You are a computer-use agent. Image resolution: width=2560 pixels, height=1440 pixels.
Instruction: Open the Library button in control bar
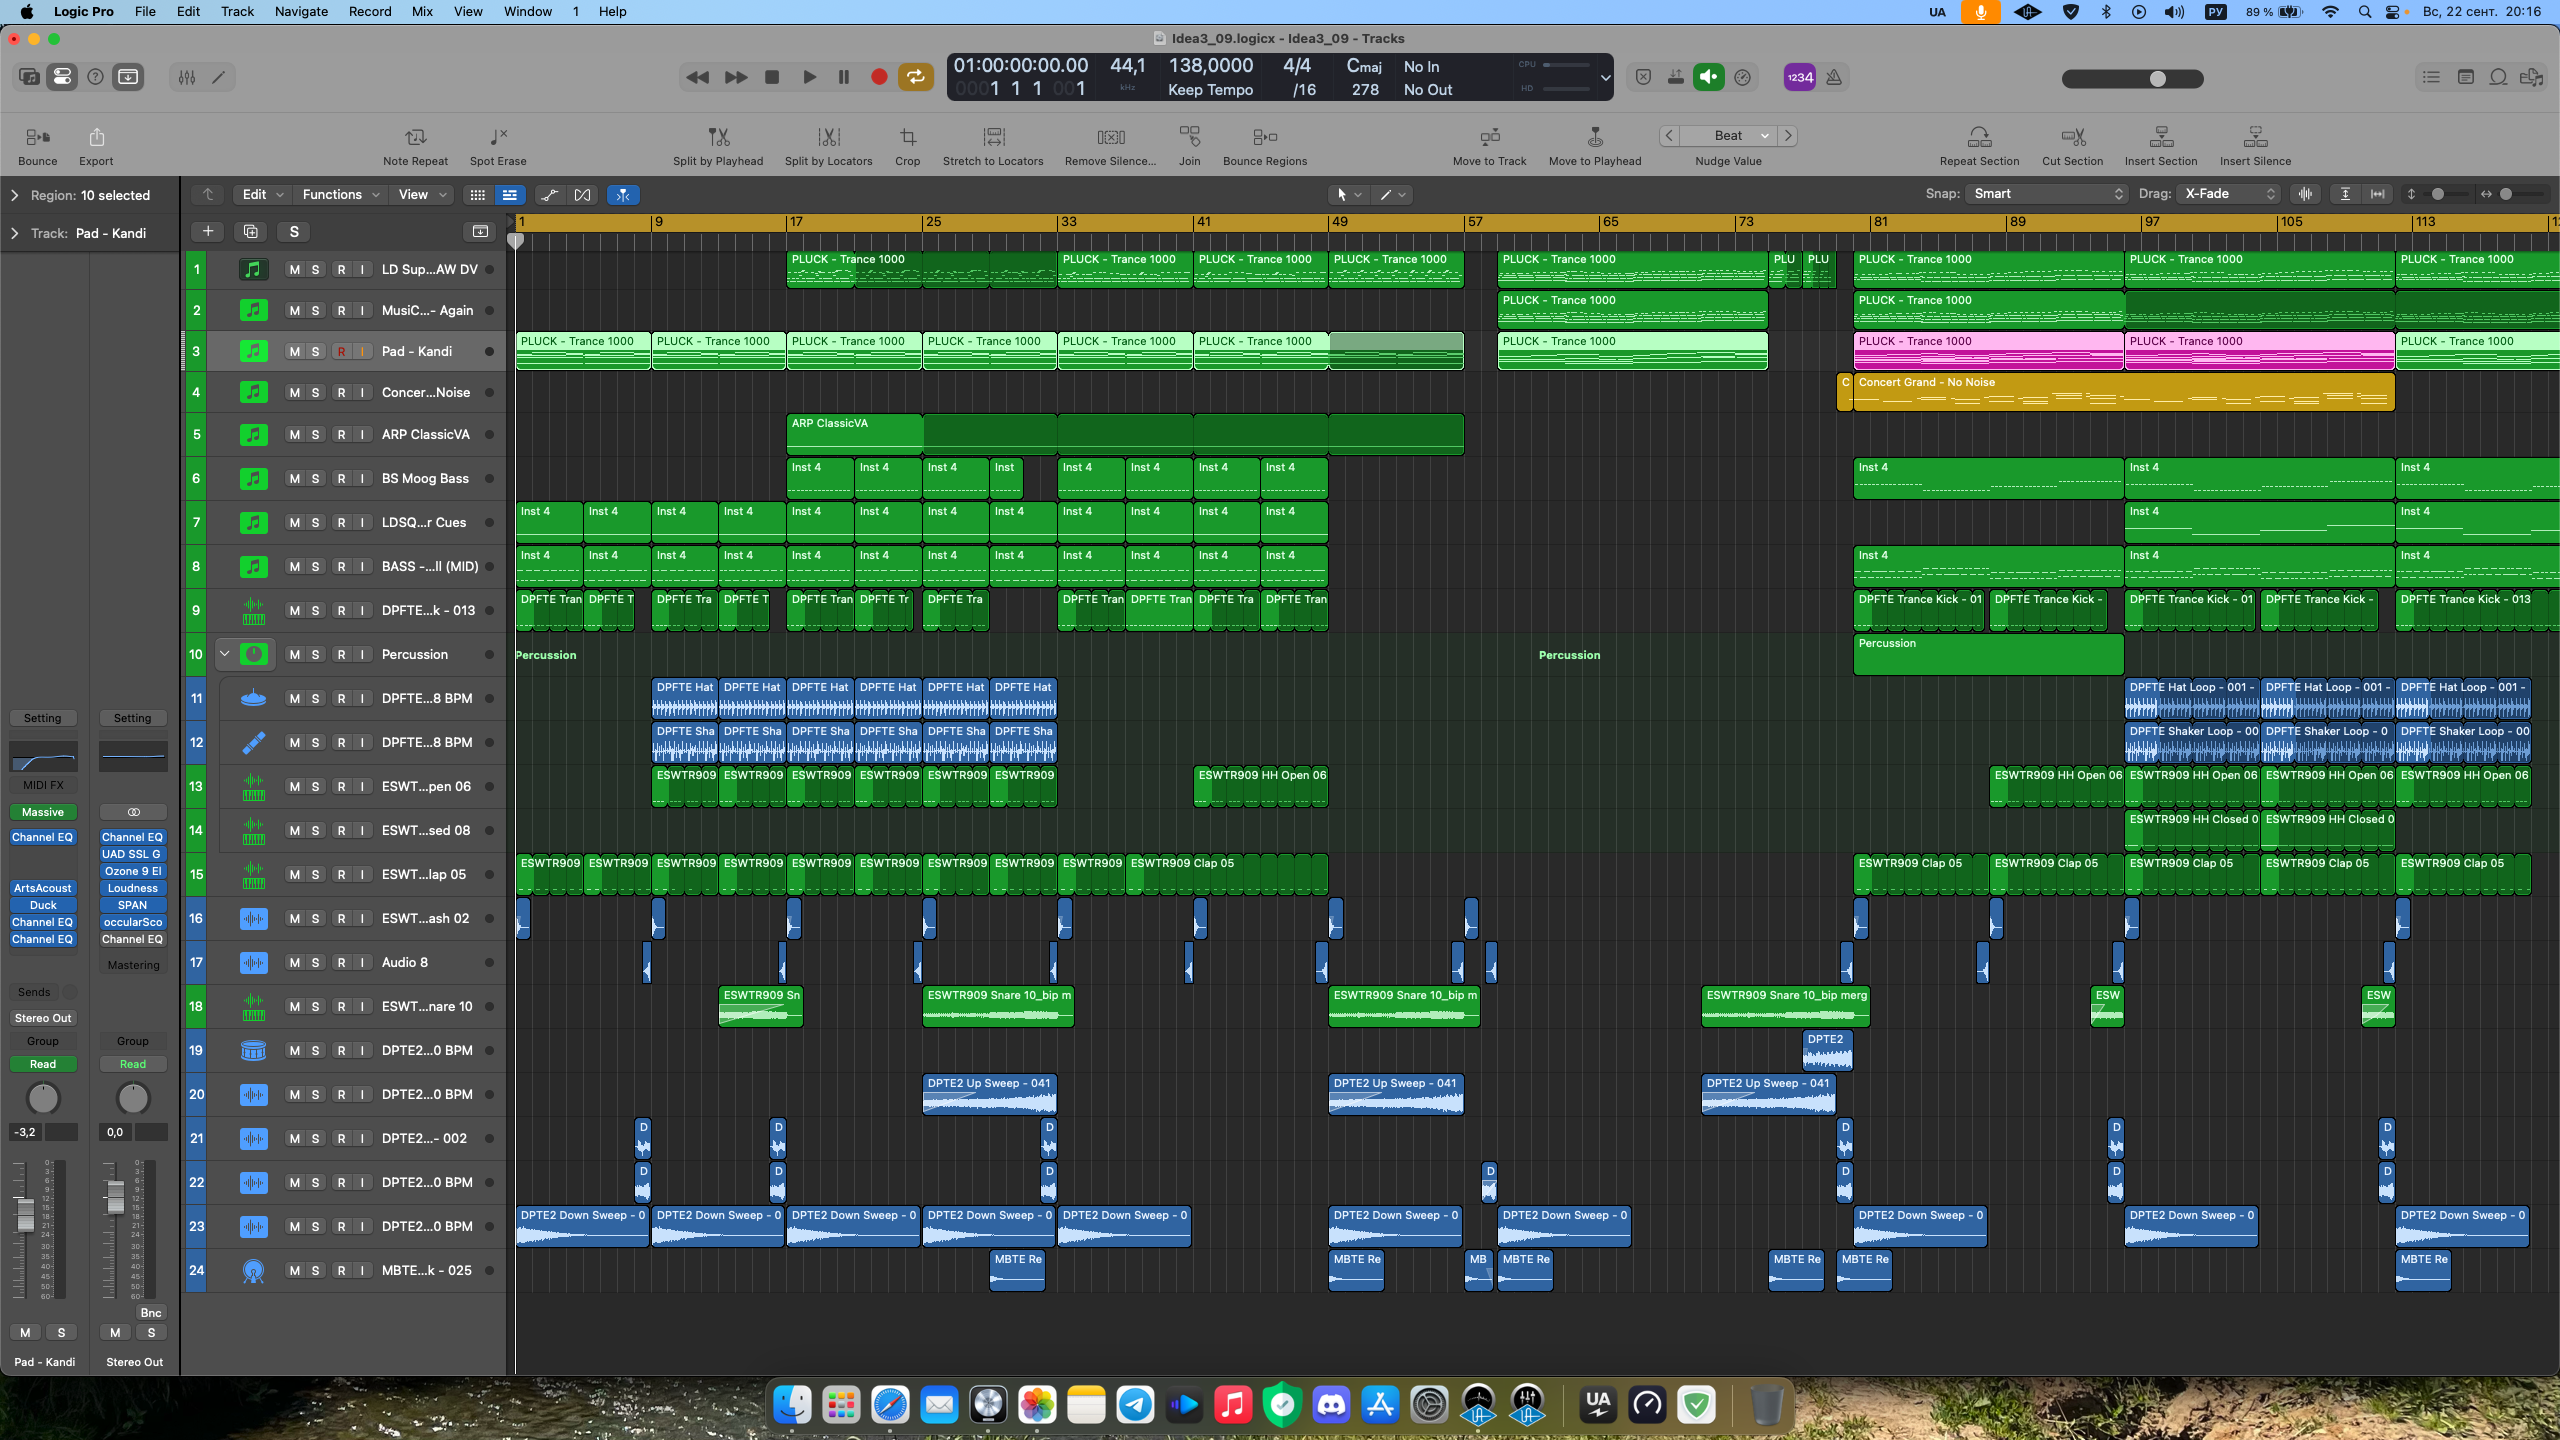tap(30, 77)
